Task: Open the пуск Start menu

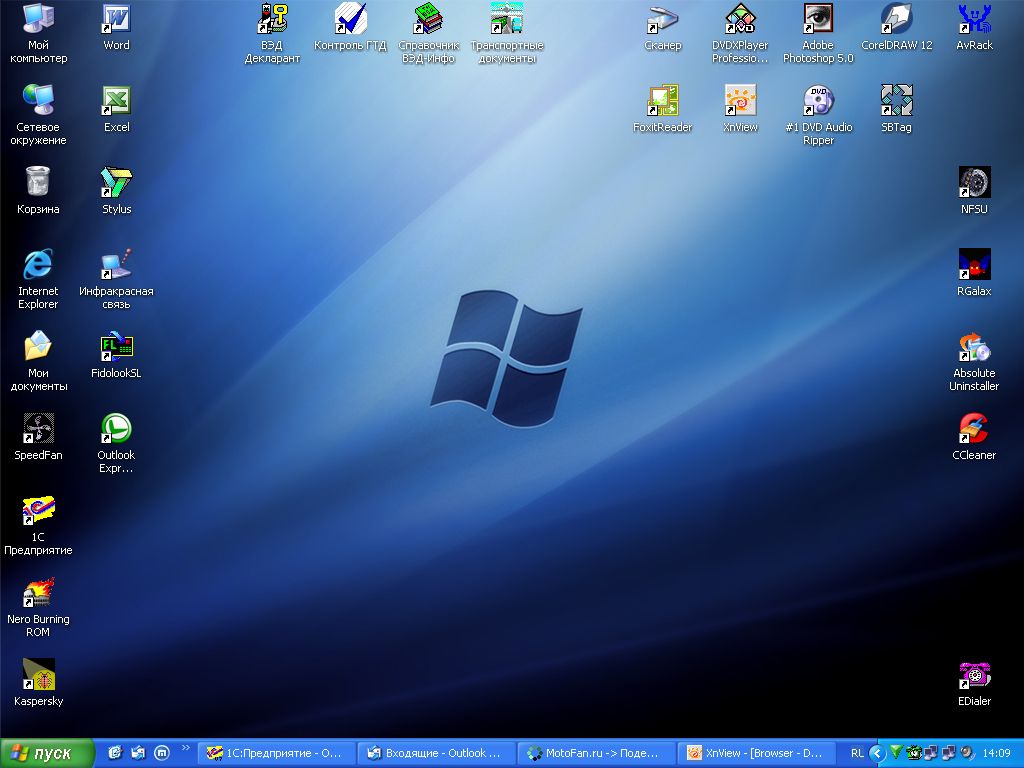Action: click(46, 753)
